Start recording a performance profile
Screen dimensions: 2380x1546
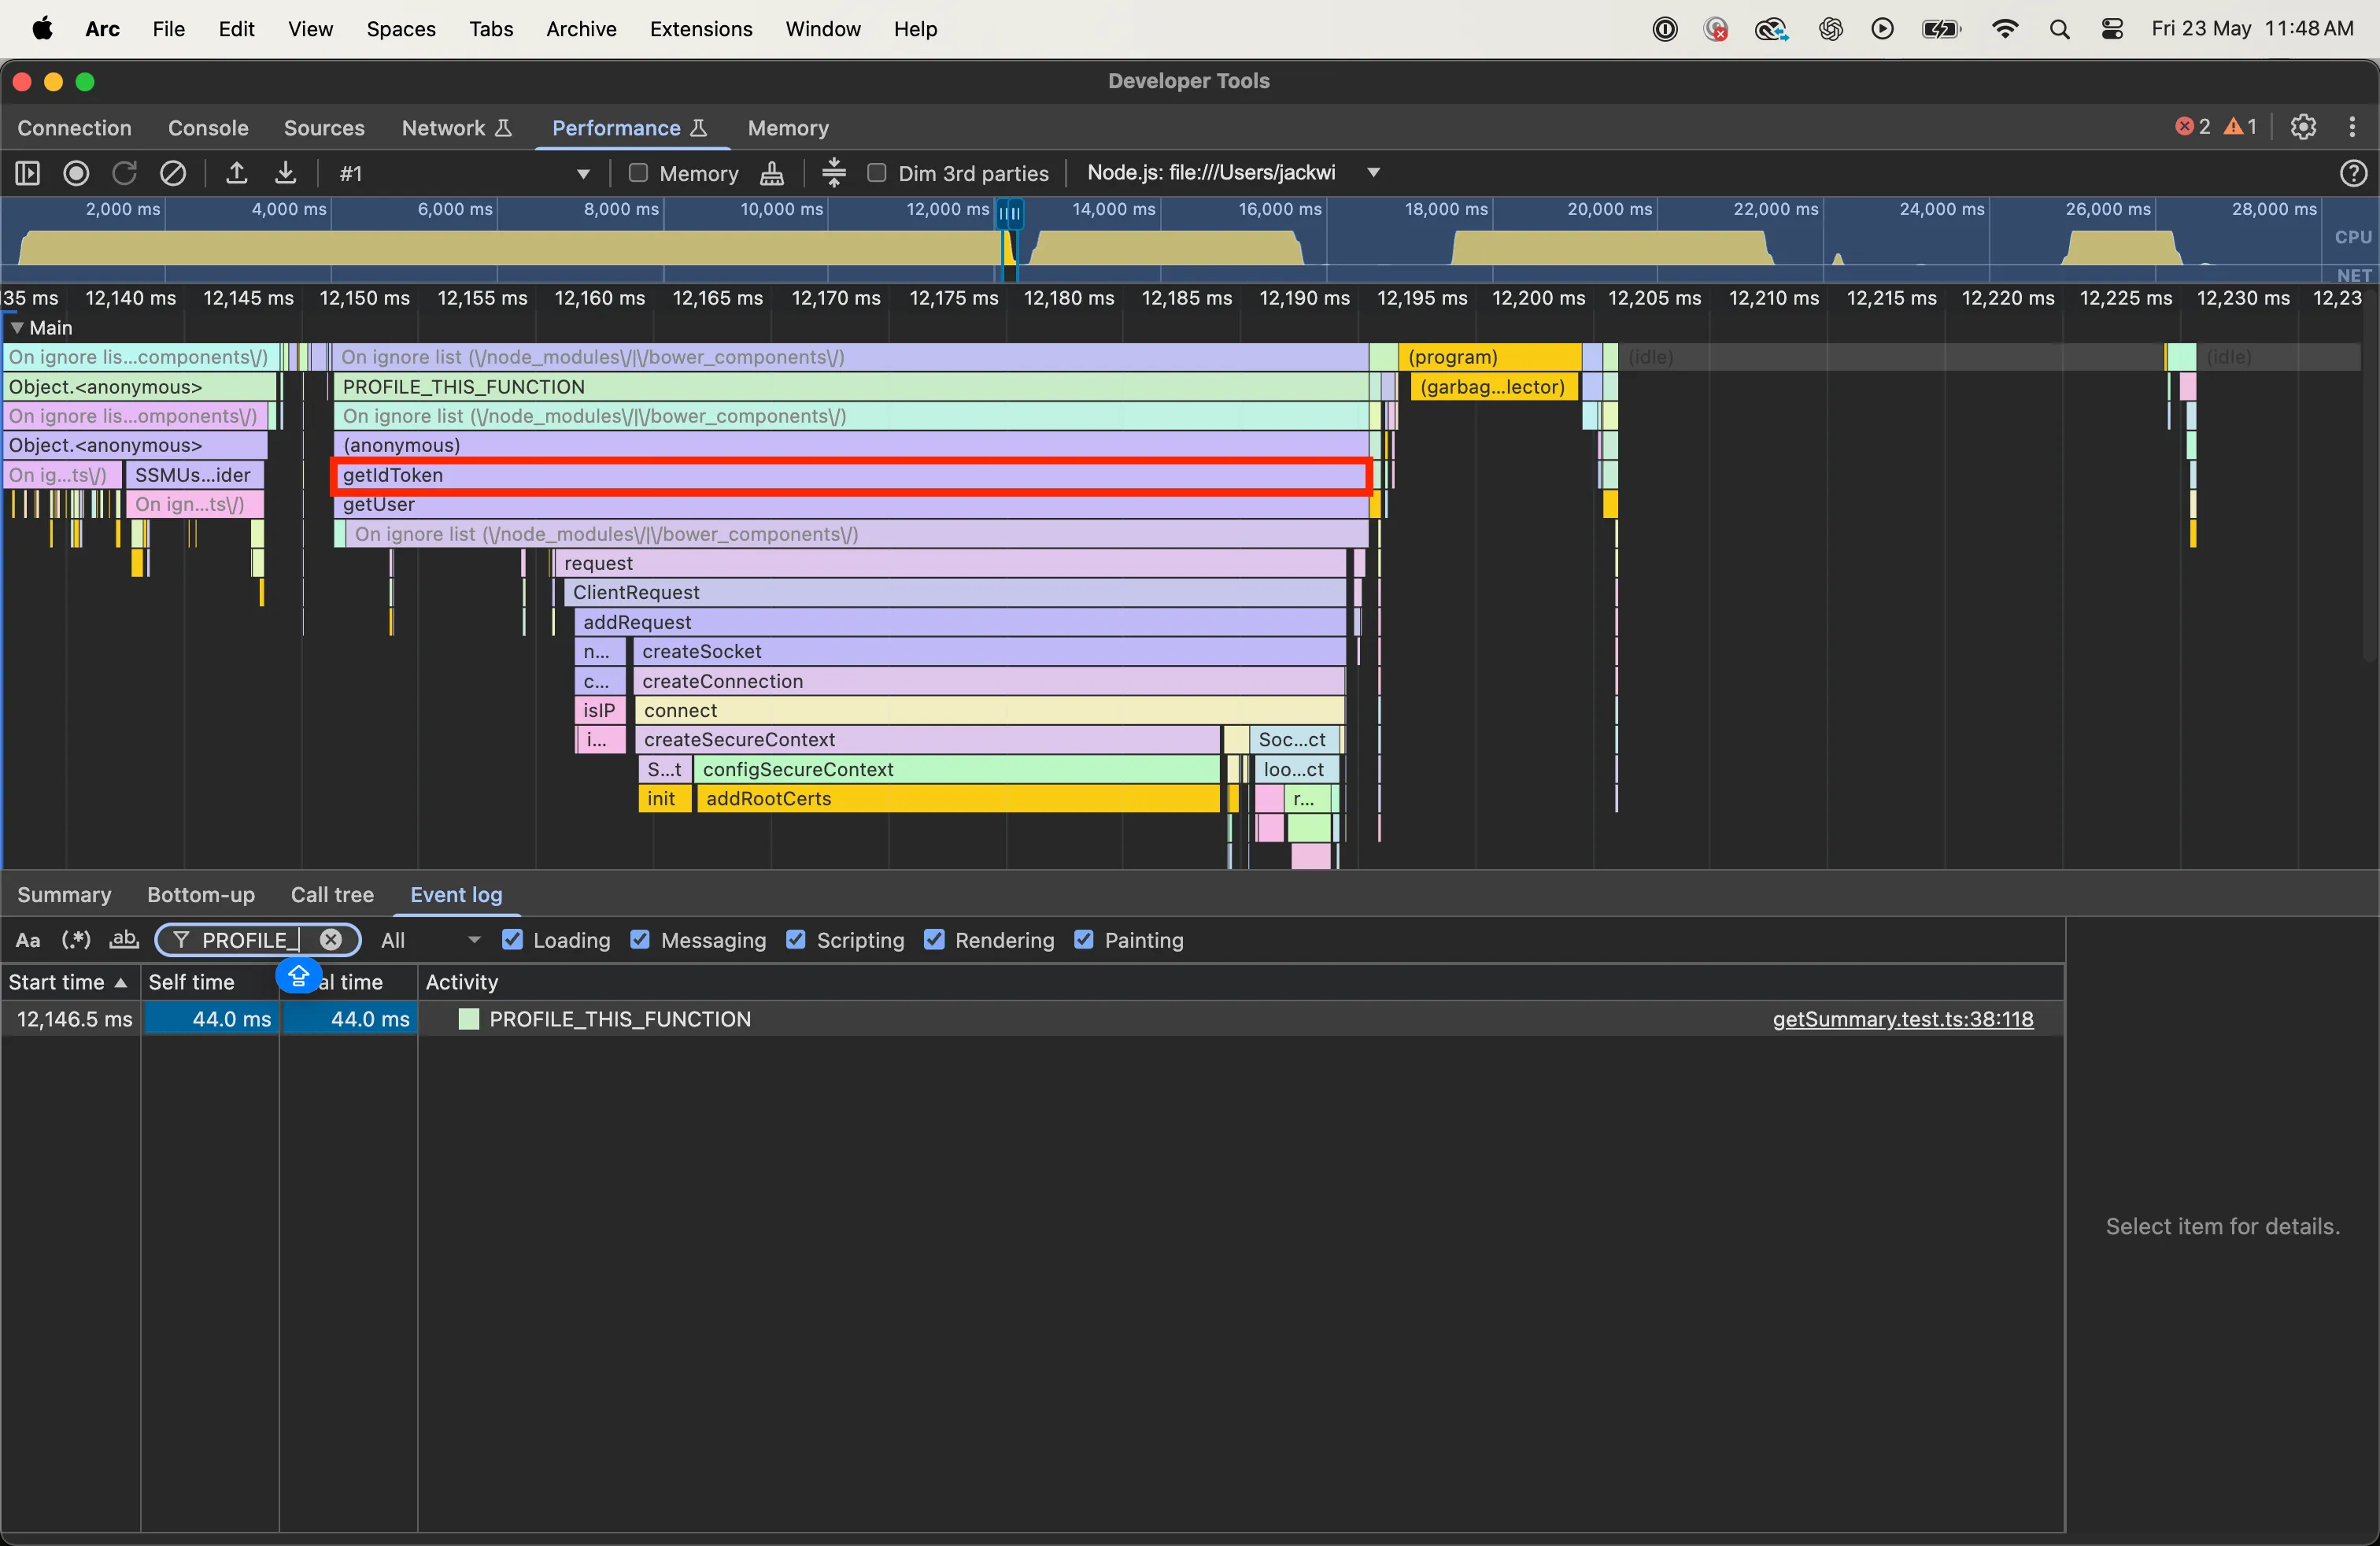[x=76, y=173]
